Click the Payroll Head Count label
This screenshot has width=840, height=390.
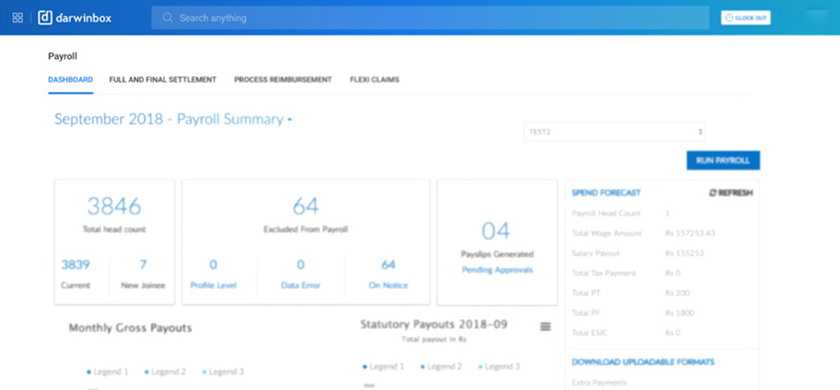pos(606,214)
